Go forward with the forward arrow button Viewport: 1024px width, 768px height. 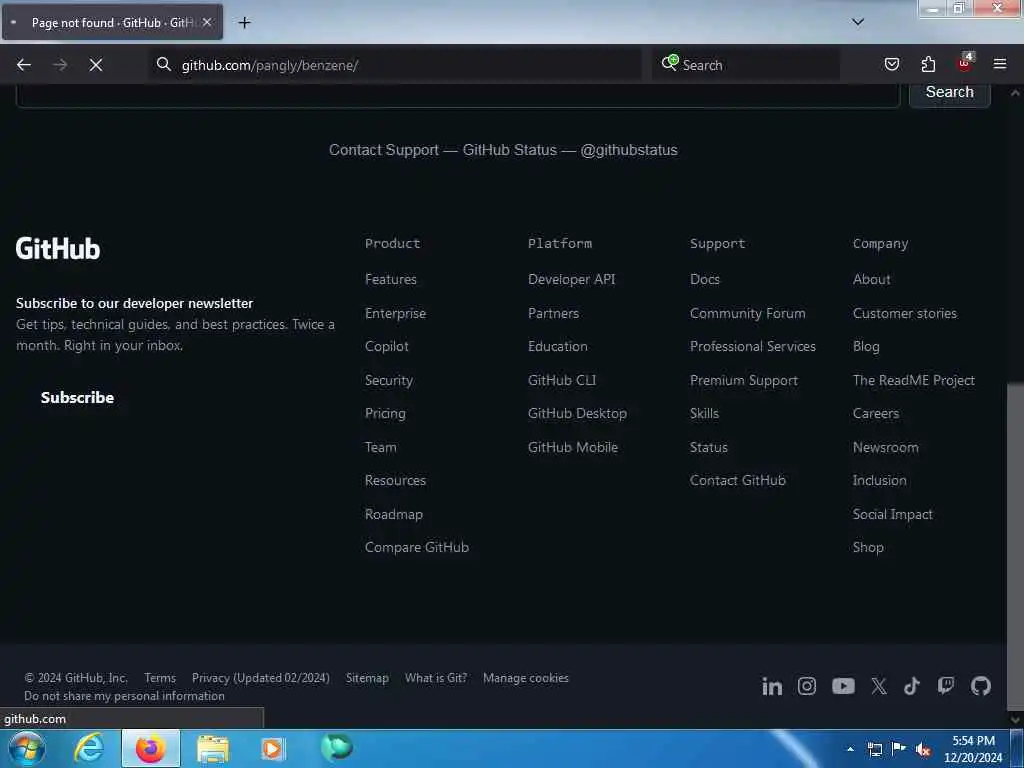click(x=60, y=65)
